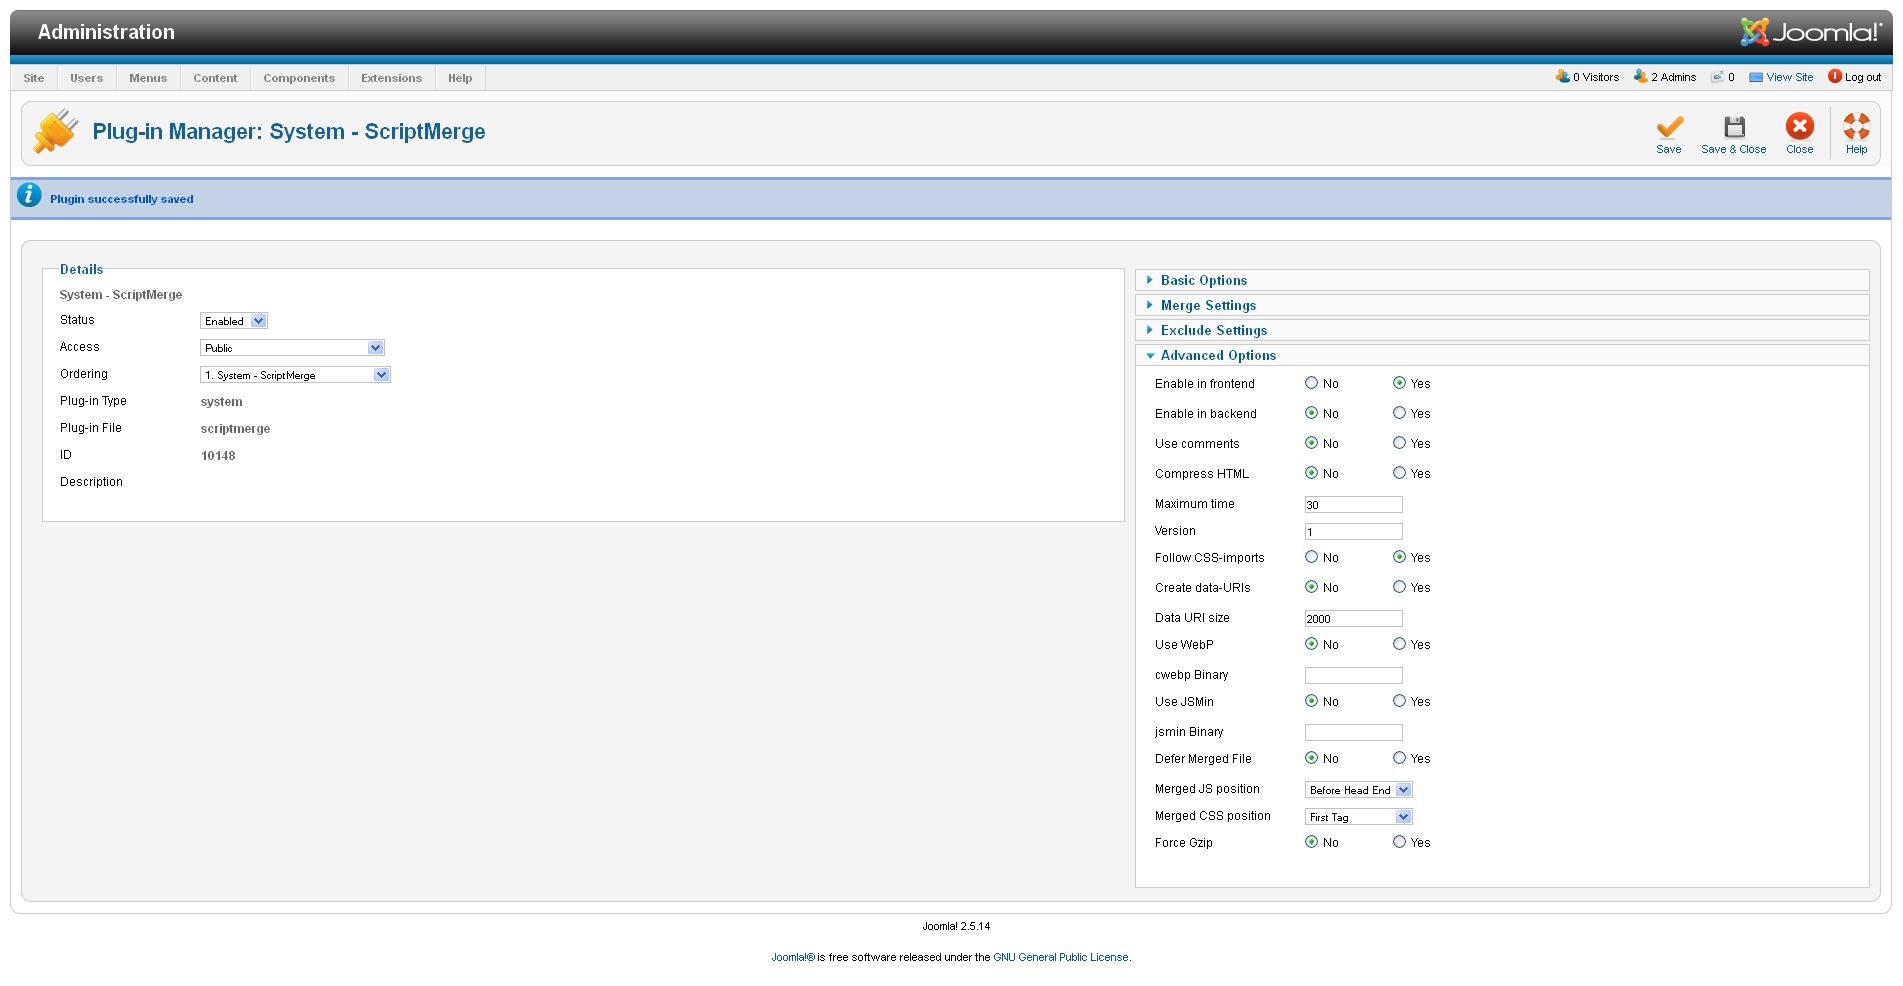
Task: Click the Joomla! logo
Action: pos(1811,32)
